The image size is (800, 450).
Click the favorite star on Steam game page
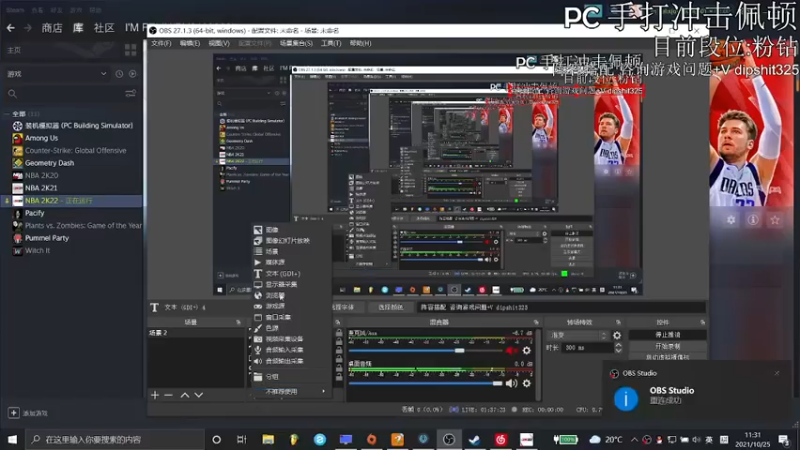(x=775, y=220)
